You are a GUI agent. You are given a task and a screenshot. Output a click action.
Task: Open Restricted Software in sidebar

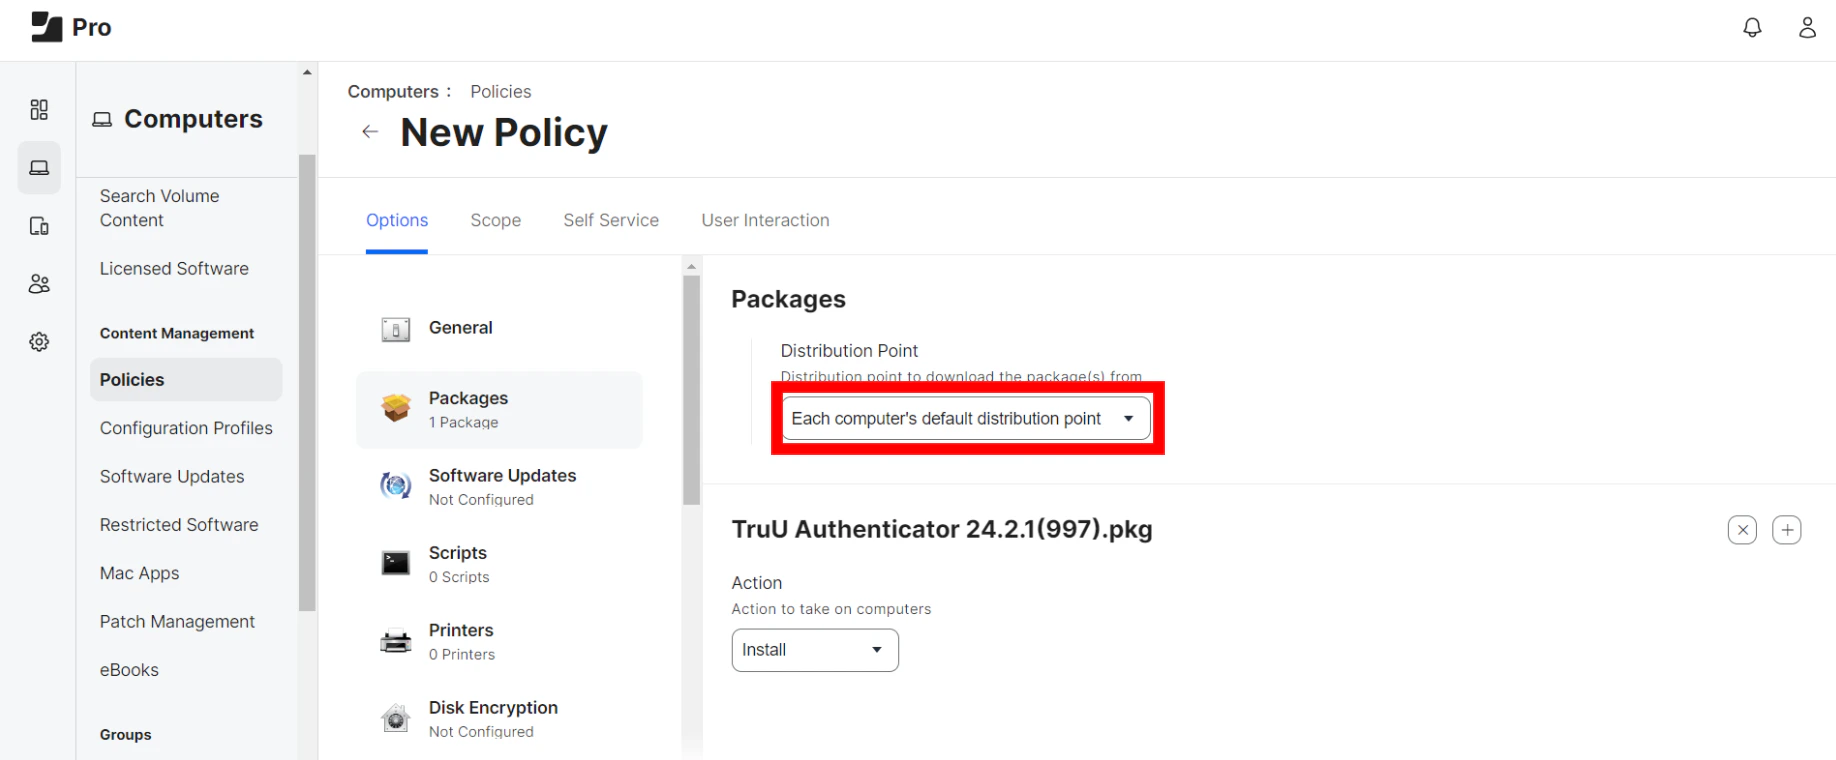(179, 525)
